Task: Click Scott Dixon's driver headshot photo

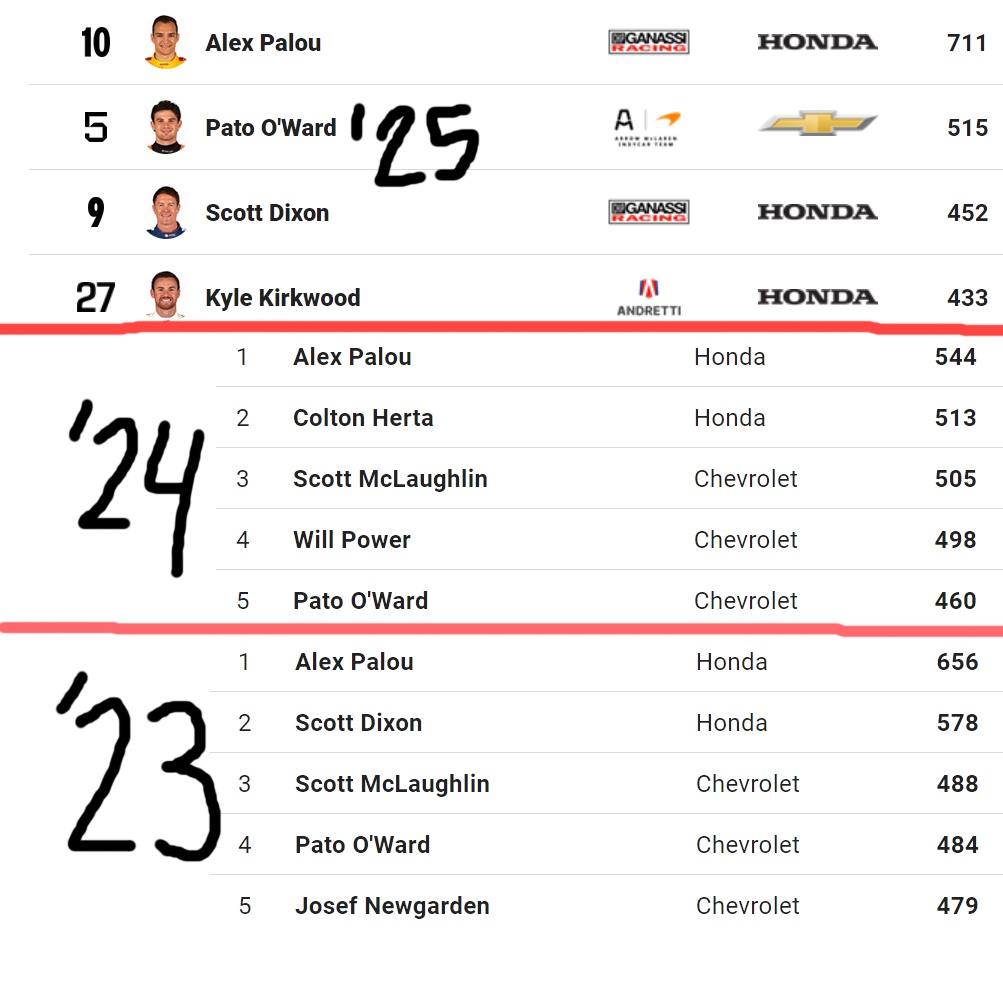Action: pos(166,212)
